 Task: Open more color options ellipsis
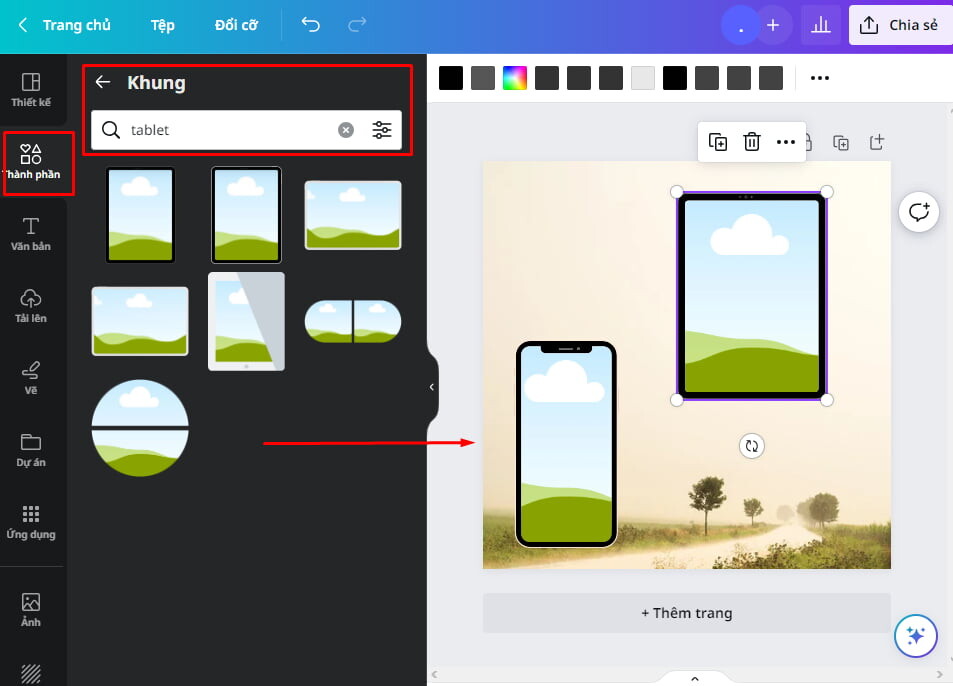[x=819, y=78]
